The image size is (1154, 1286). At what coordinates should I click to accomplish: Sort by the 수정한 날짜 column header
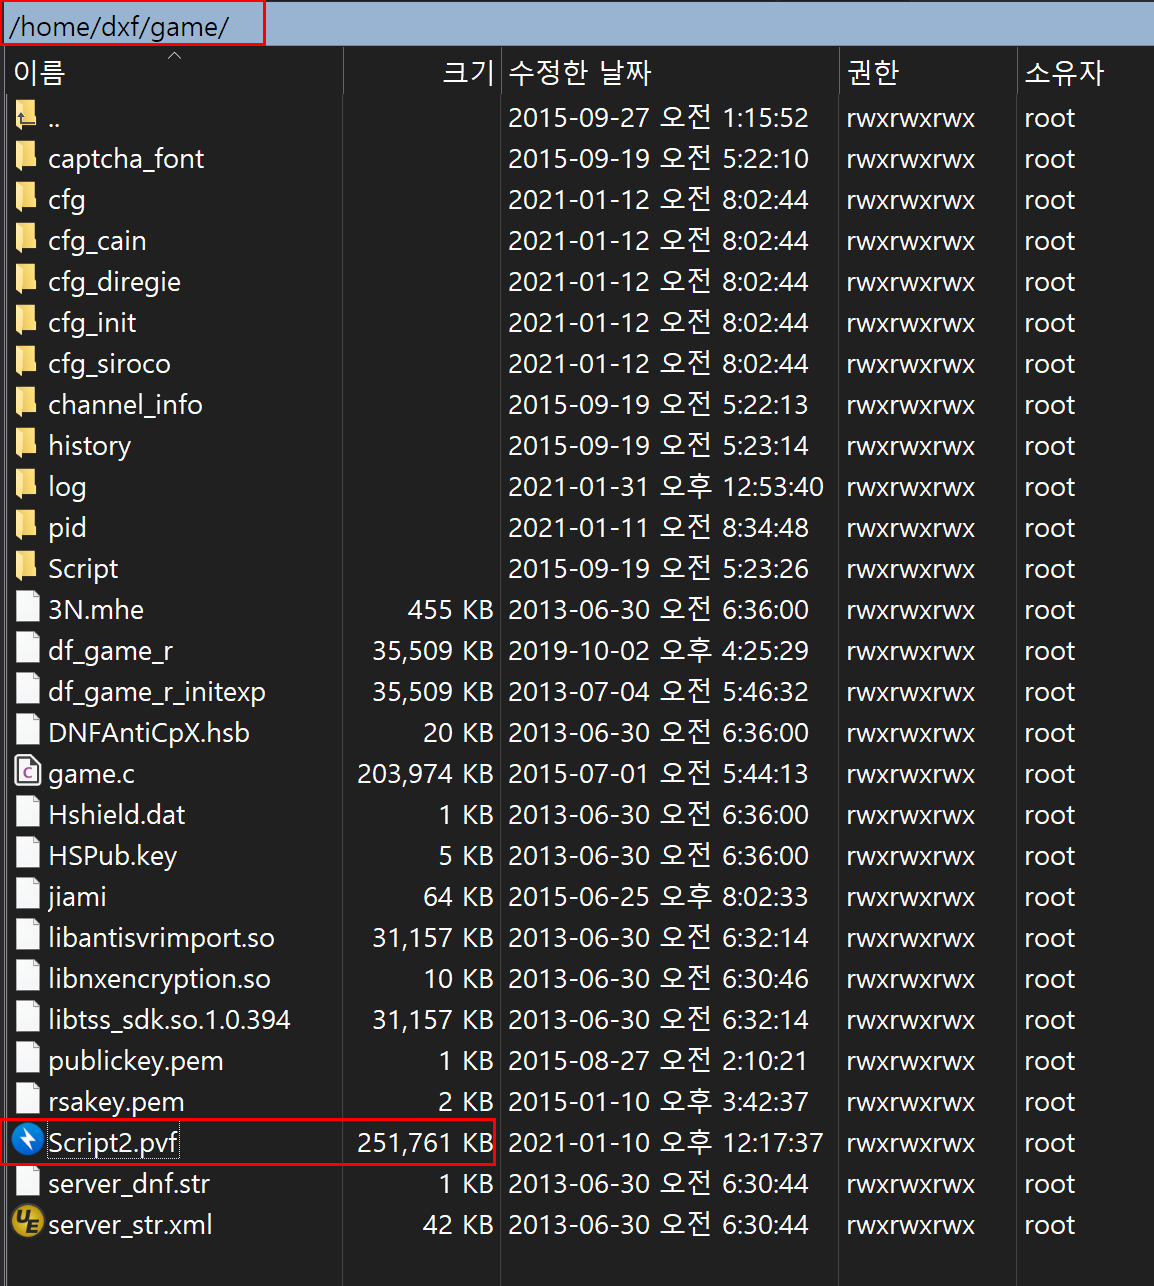670,72
